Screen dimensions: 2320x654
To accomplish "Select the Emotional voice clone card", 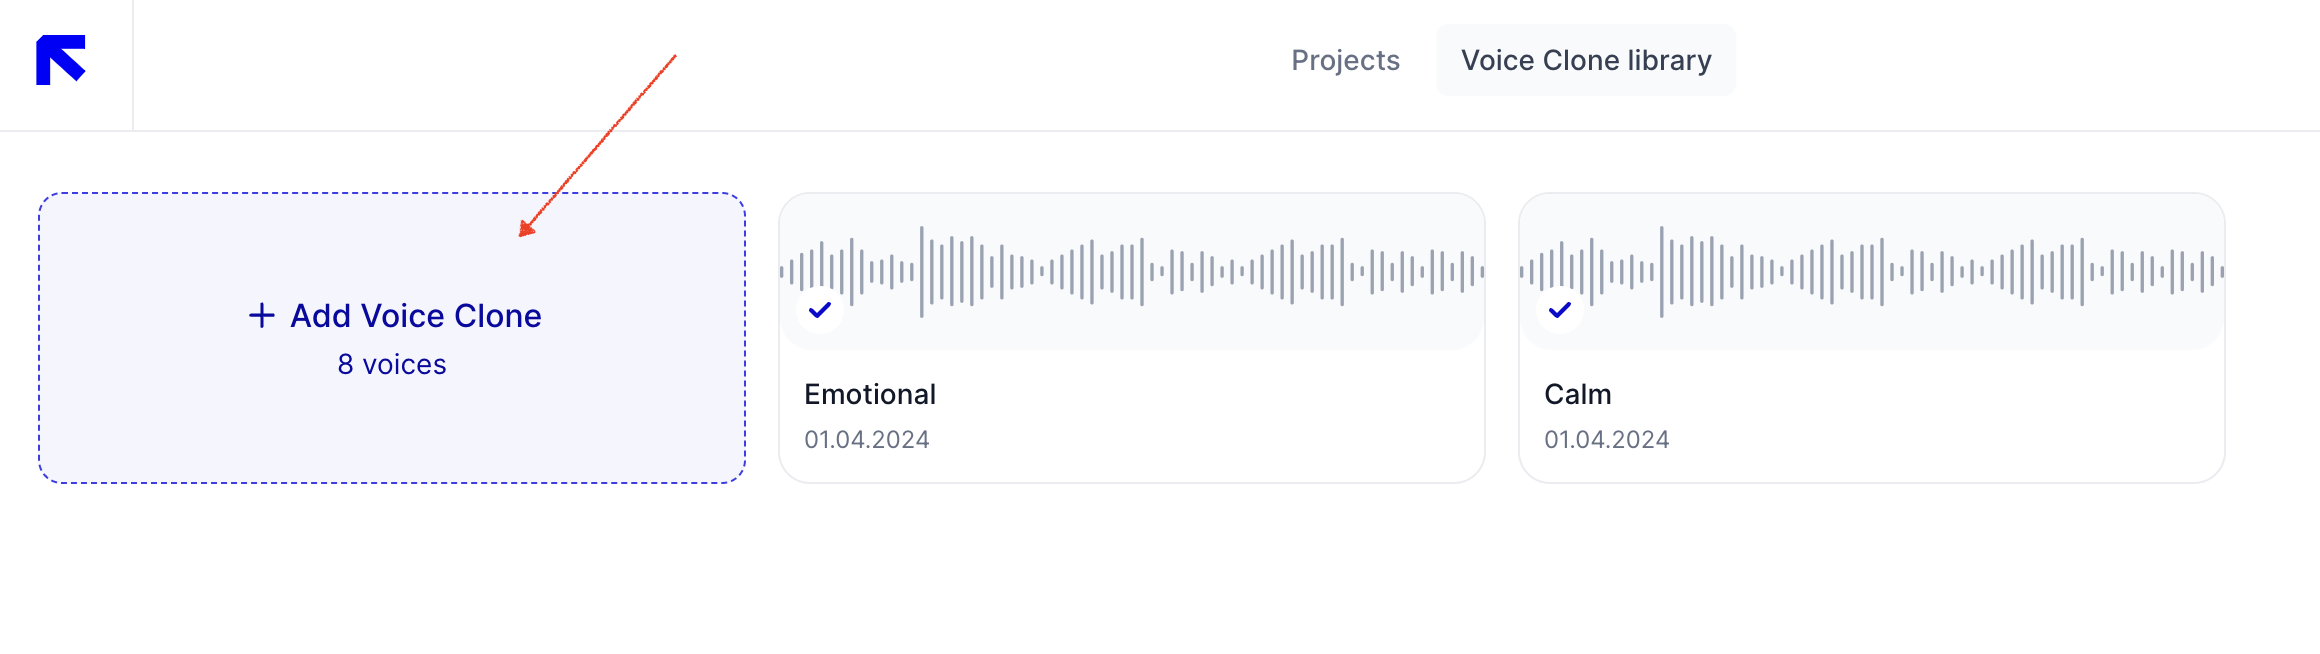I will [1132, 338].
